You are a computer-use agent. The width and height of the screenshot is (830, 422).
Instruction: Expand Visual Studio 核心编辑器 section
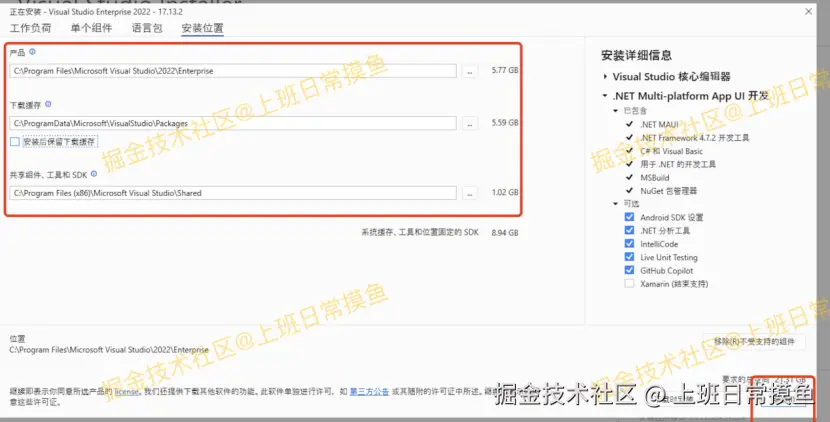tap(605, 77)
